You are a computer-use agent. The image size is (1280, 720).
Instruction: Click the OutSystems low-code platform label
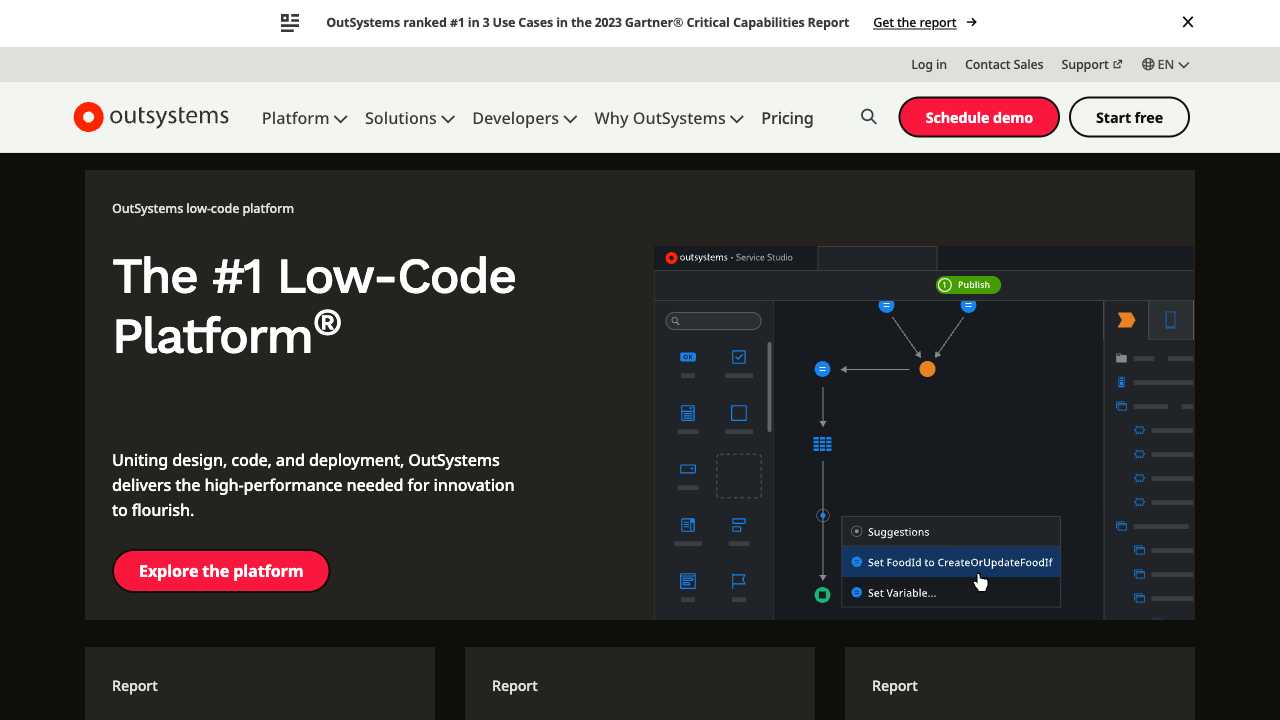(x=203, y=208)
